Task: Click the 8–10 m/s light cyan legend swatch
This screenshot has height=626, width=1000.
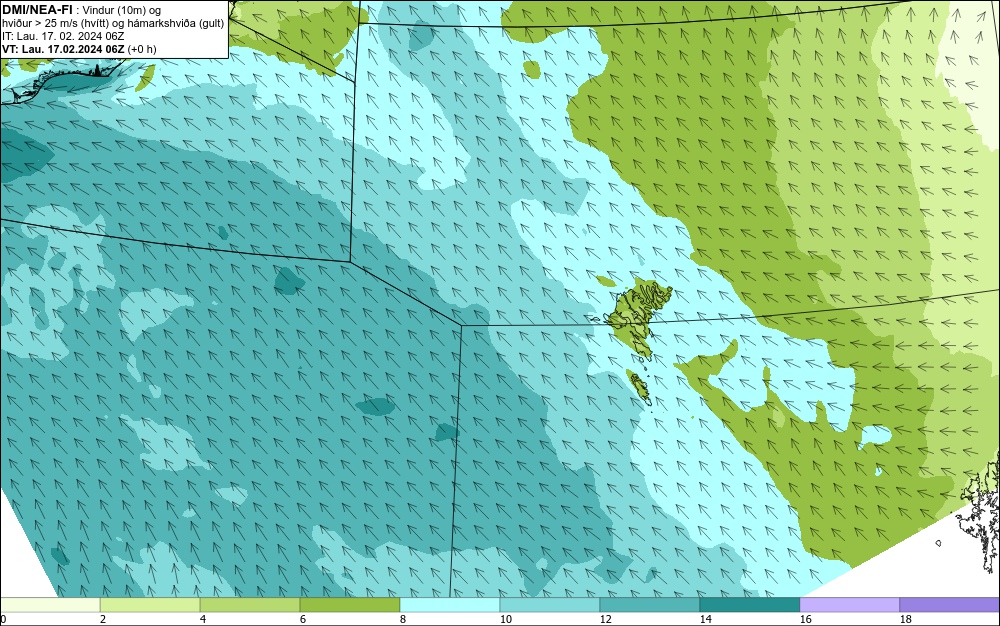Action: (x=450, y=605)
